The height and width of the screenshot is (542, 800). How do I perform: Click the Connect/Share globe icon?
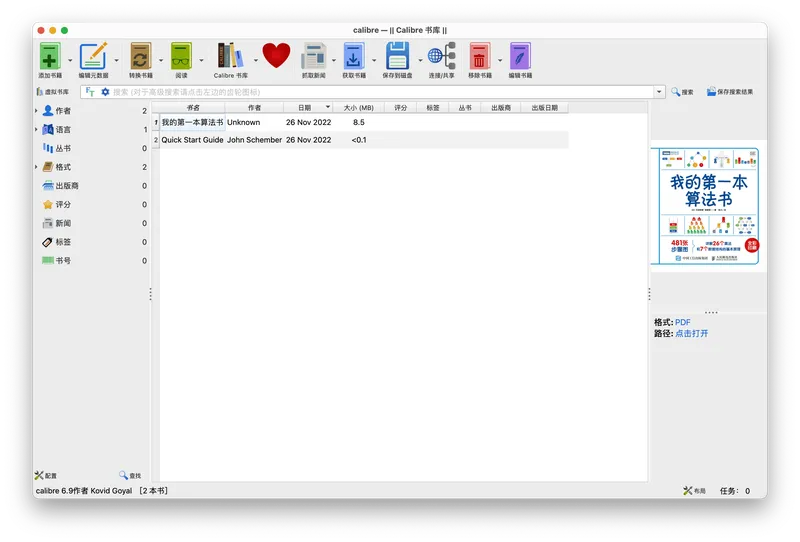(441, 56)
